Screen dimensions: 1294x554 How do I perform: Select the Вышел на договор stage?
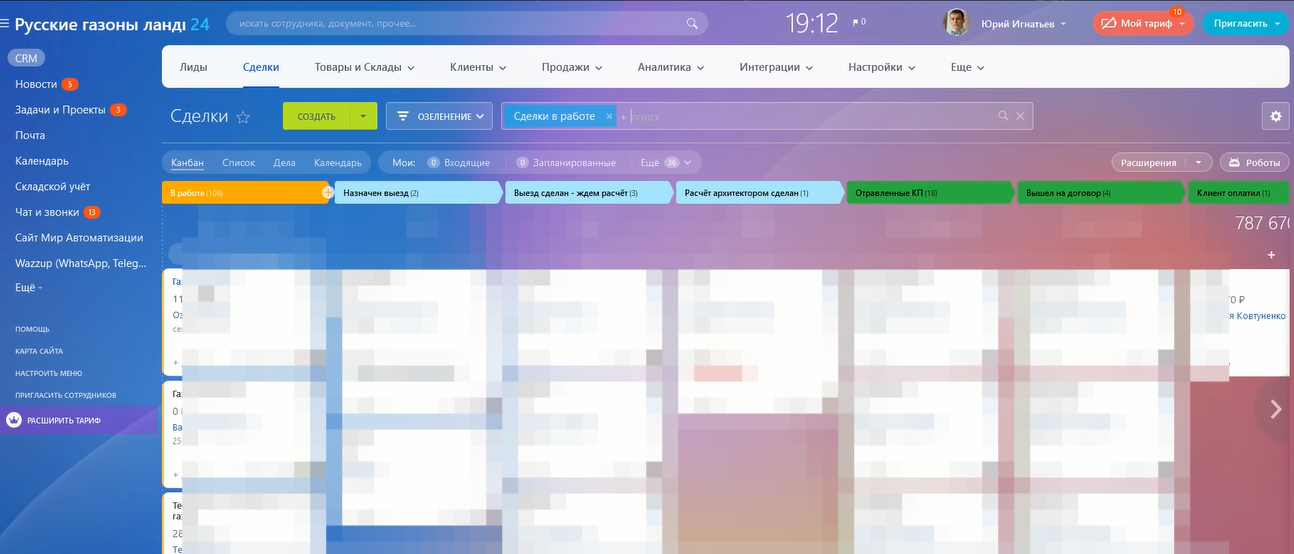(x=1101, y=192)
